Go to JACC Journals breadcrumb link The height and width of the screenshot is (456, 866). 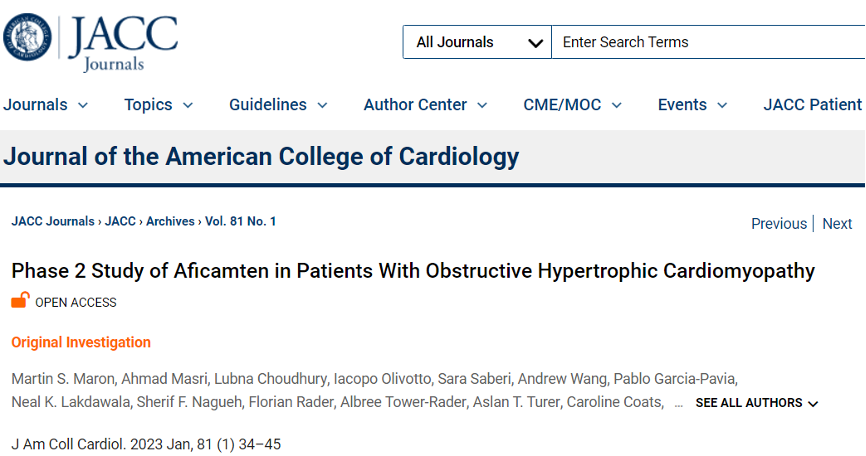tap(53, 221)
